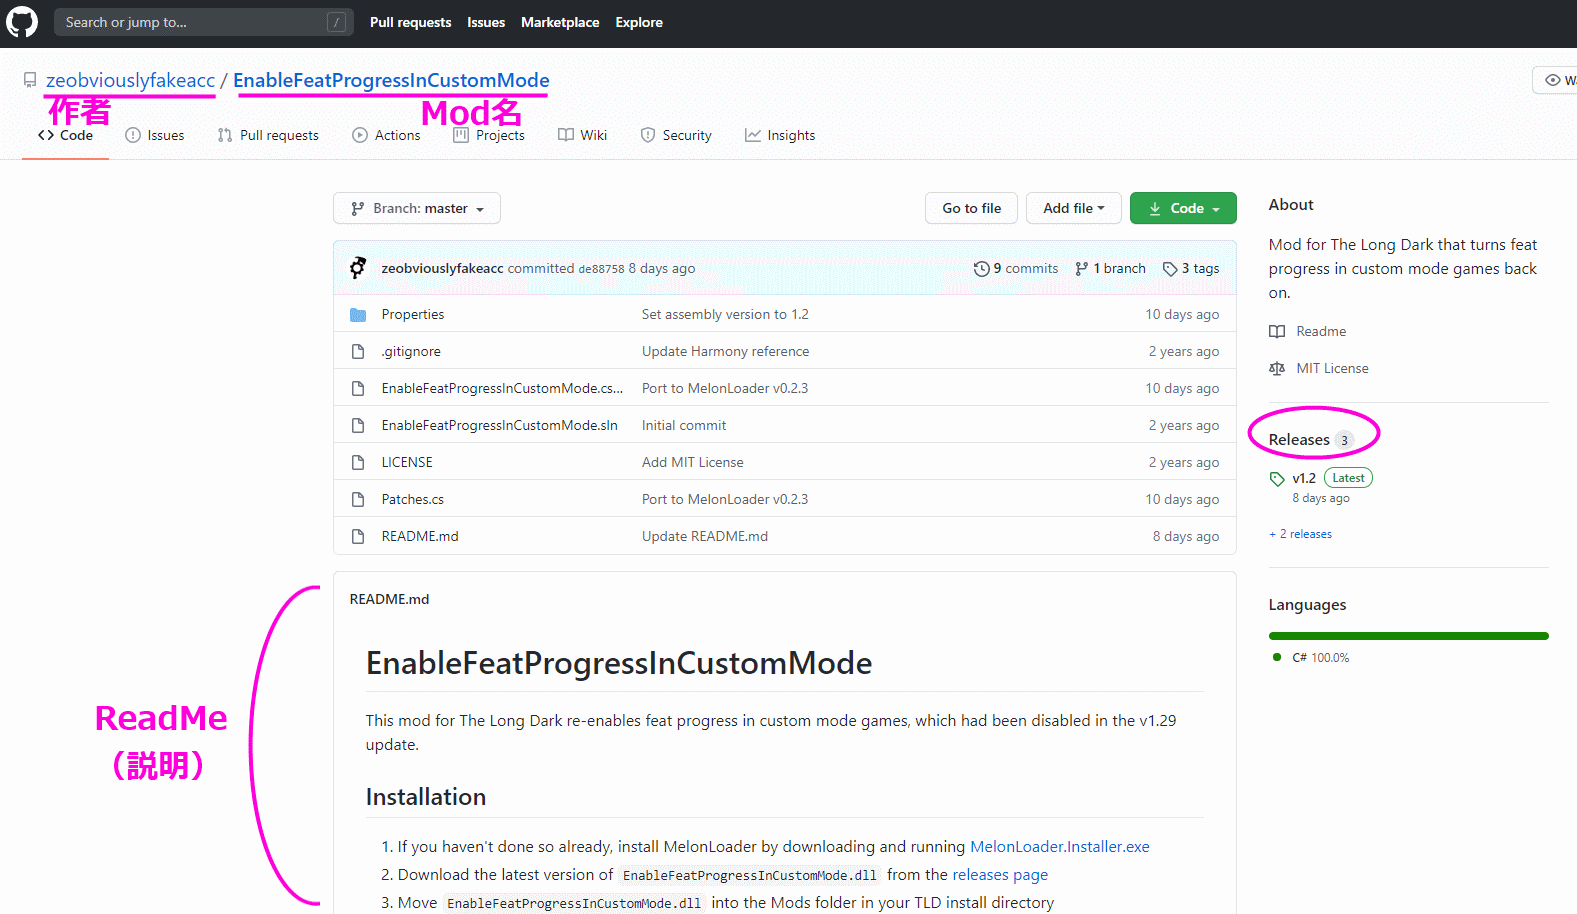The height and width of the screenshot is (914, 1577).
Task: Open 'Set assembly version to 1.2' commit message
Action: pos(725,314)
